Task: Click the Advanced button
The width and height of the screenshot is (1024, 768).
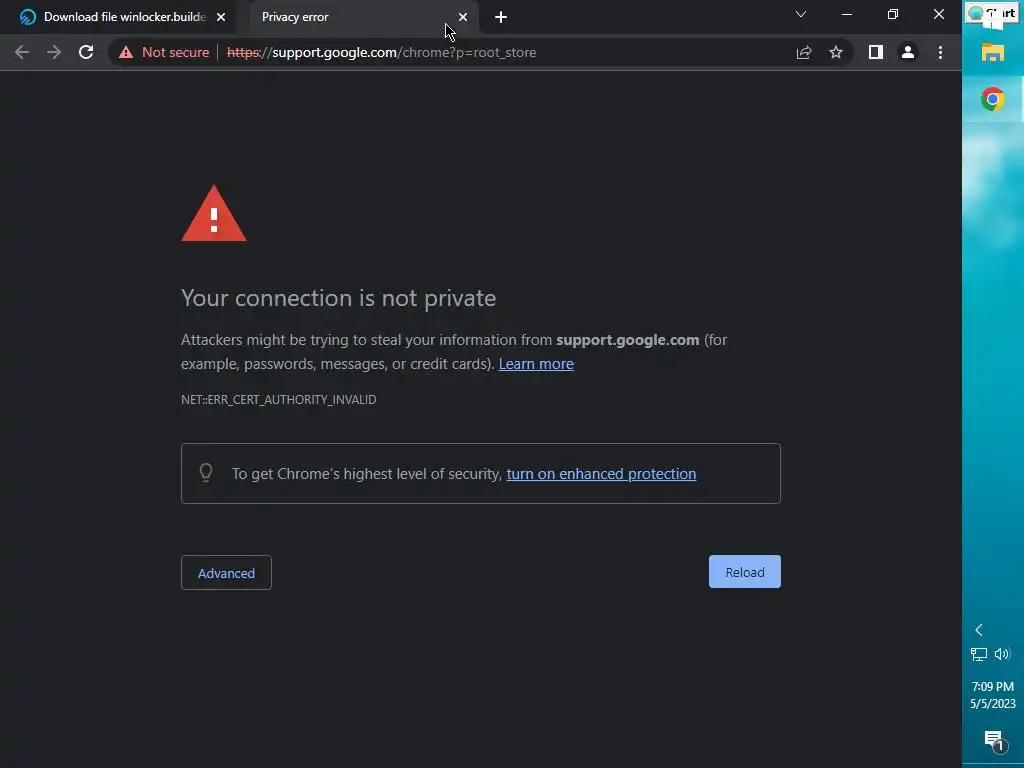Action: tap(226, 573)
